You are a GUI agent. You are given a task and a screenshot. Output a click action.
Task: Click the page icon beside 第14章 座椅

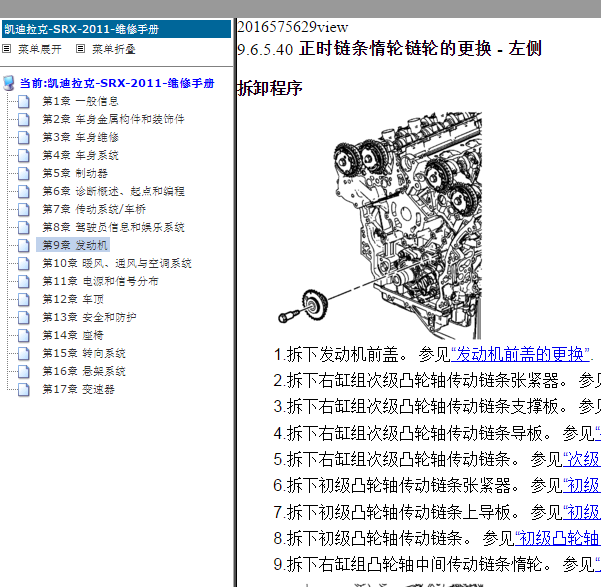(x=23, y=336)
